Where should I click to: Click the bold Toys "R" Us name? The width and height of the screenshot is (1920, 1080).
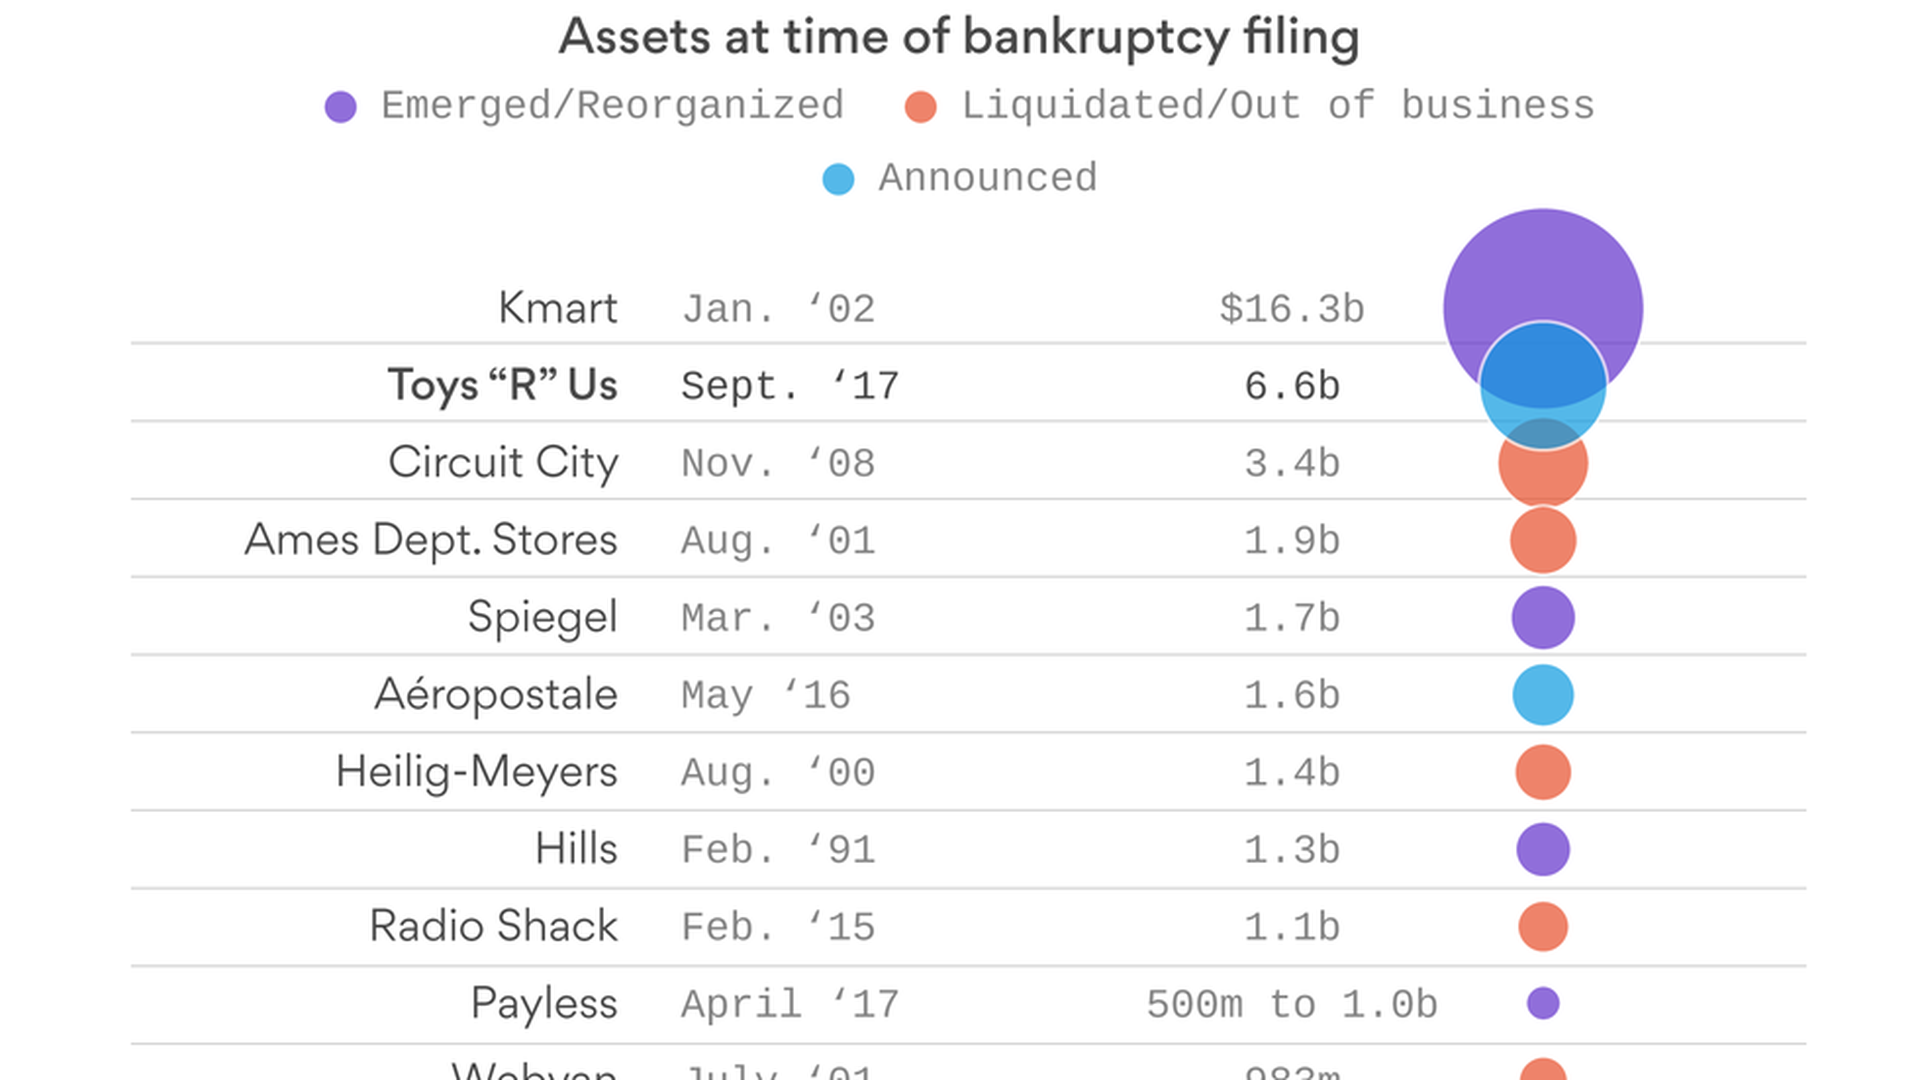click(502, 385)
